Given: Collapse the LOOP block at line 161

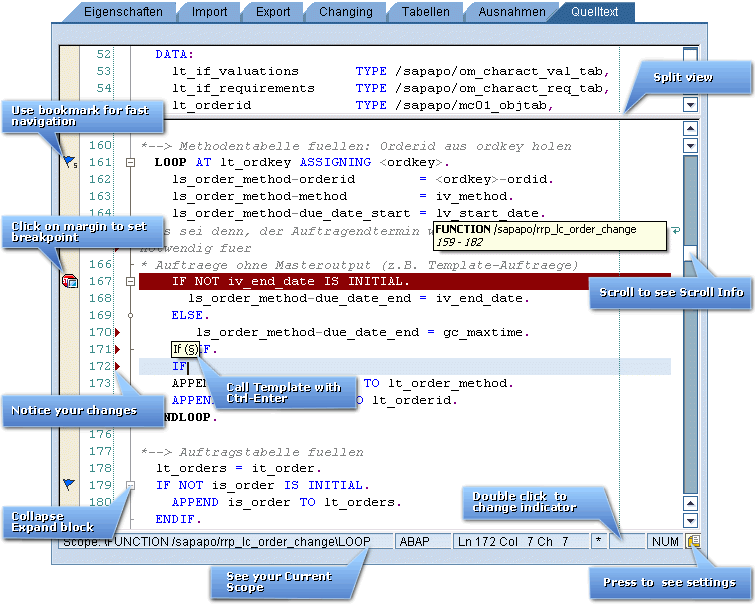Looking at the screenshot, I should coord(130,162).
